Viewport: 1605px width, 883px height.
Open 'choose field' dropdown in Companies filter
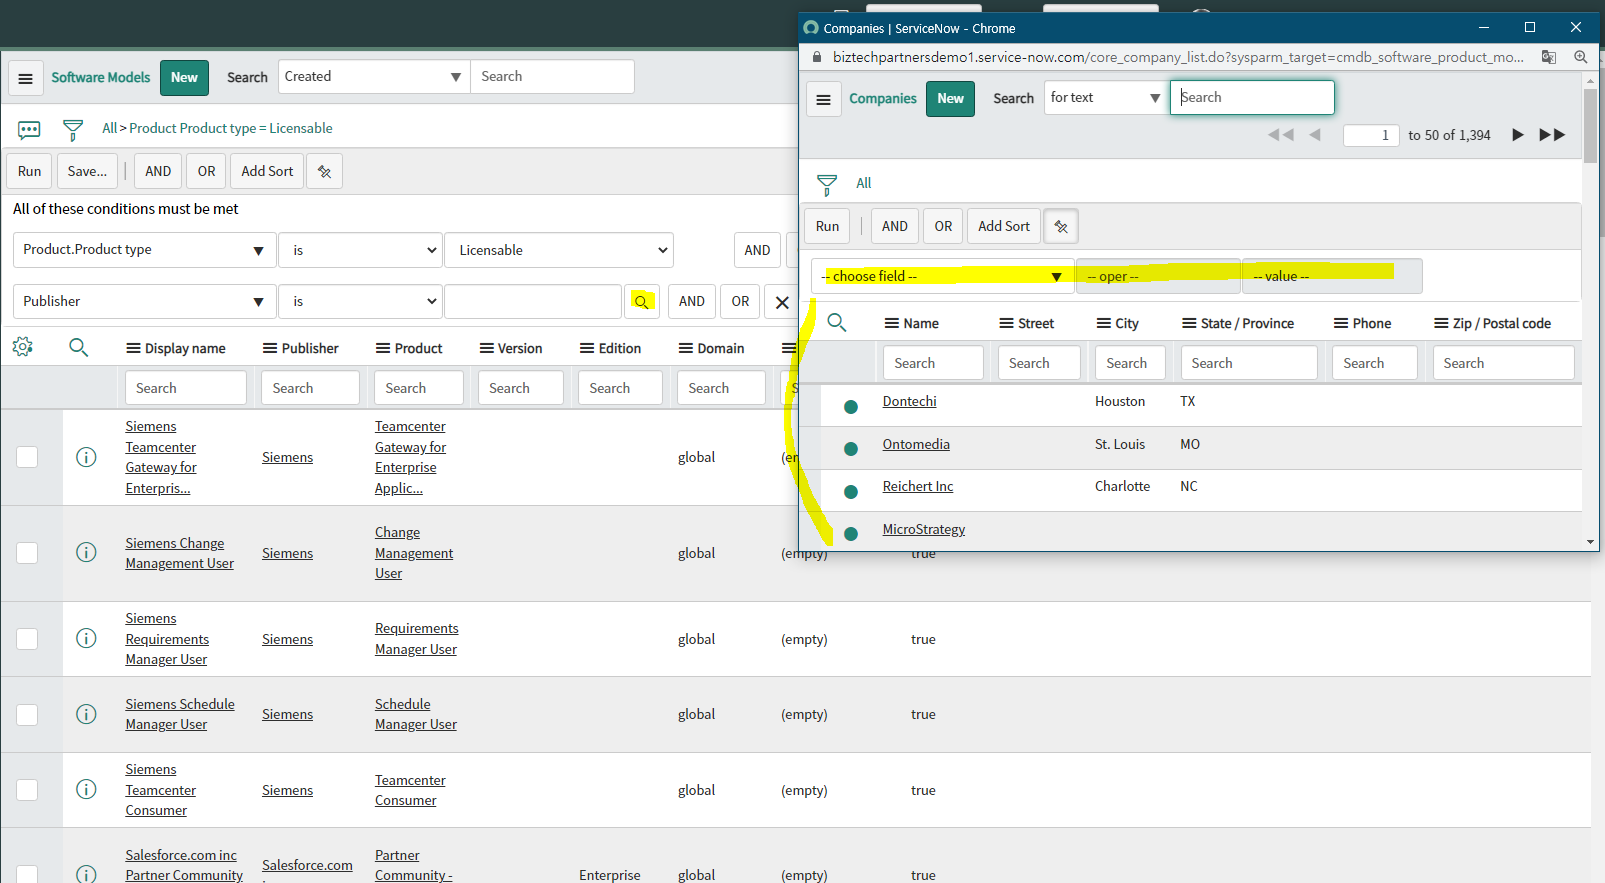[x=941, y=276]
